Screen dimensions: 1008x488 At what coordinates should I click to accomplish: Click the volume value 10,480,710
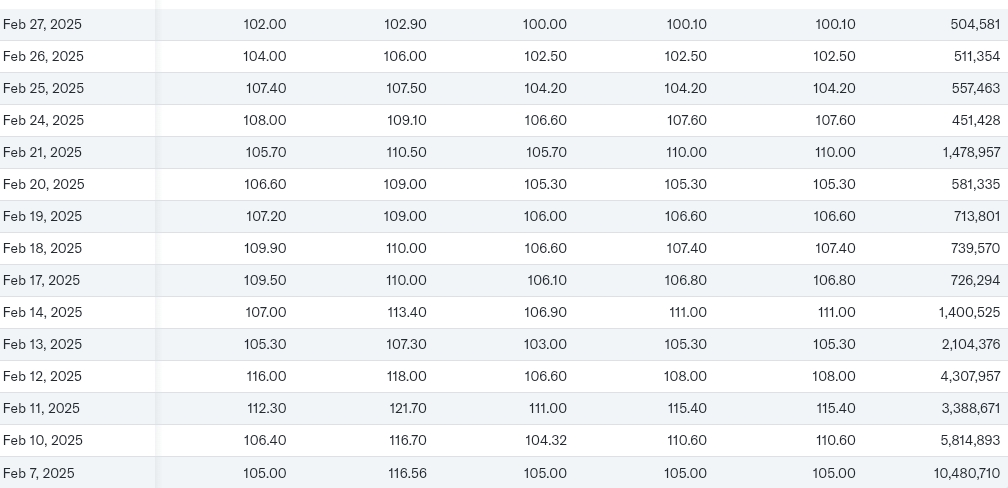(x=966, y=473)
